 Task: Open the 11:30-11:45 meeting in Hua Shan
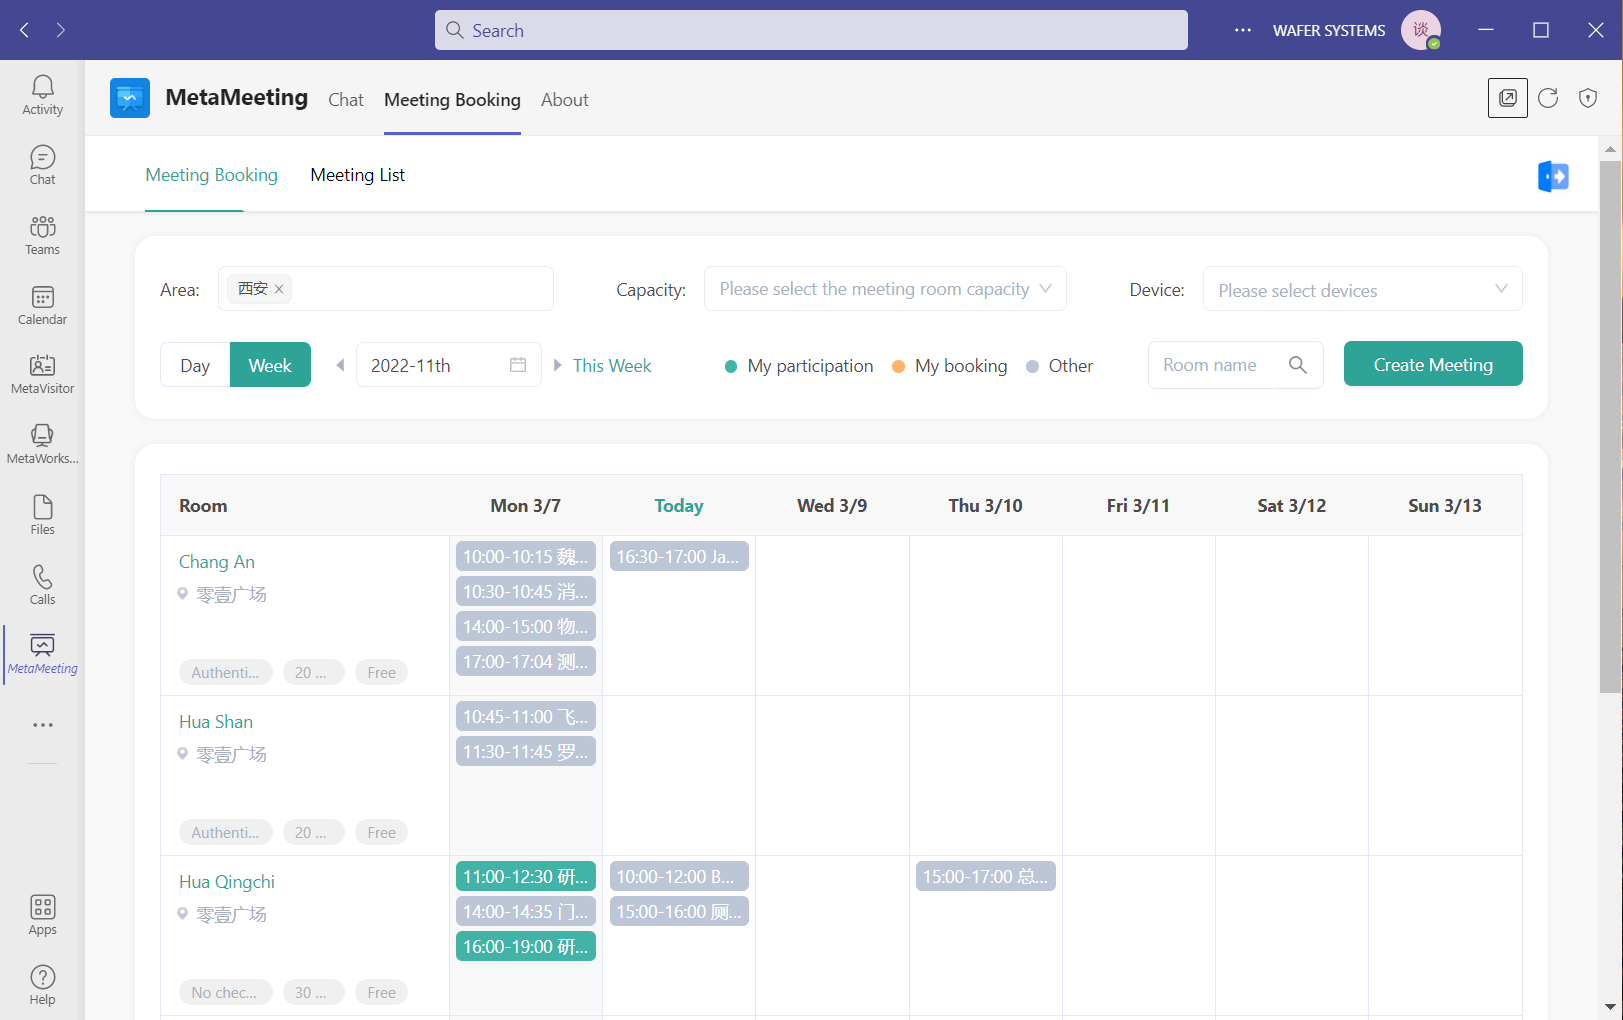(x=526, y=752)
